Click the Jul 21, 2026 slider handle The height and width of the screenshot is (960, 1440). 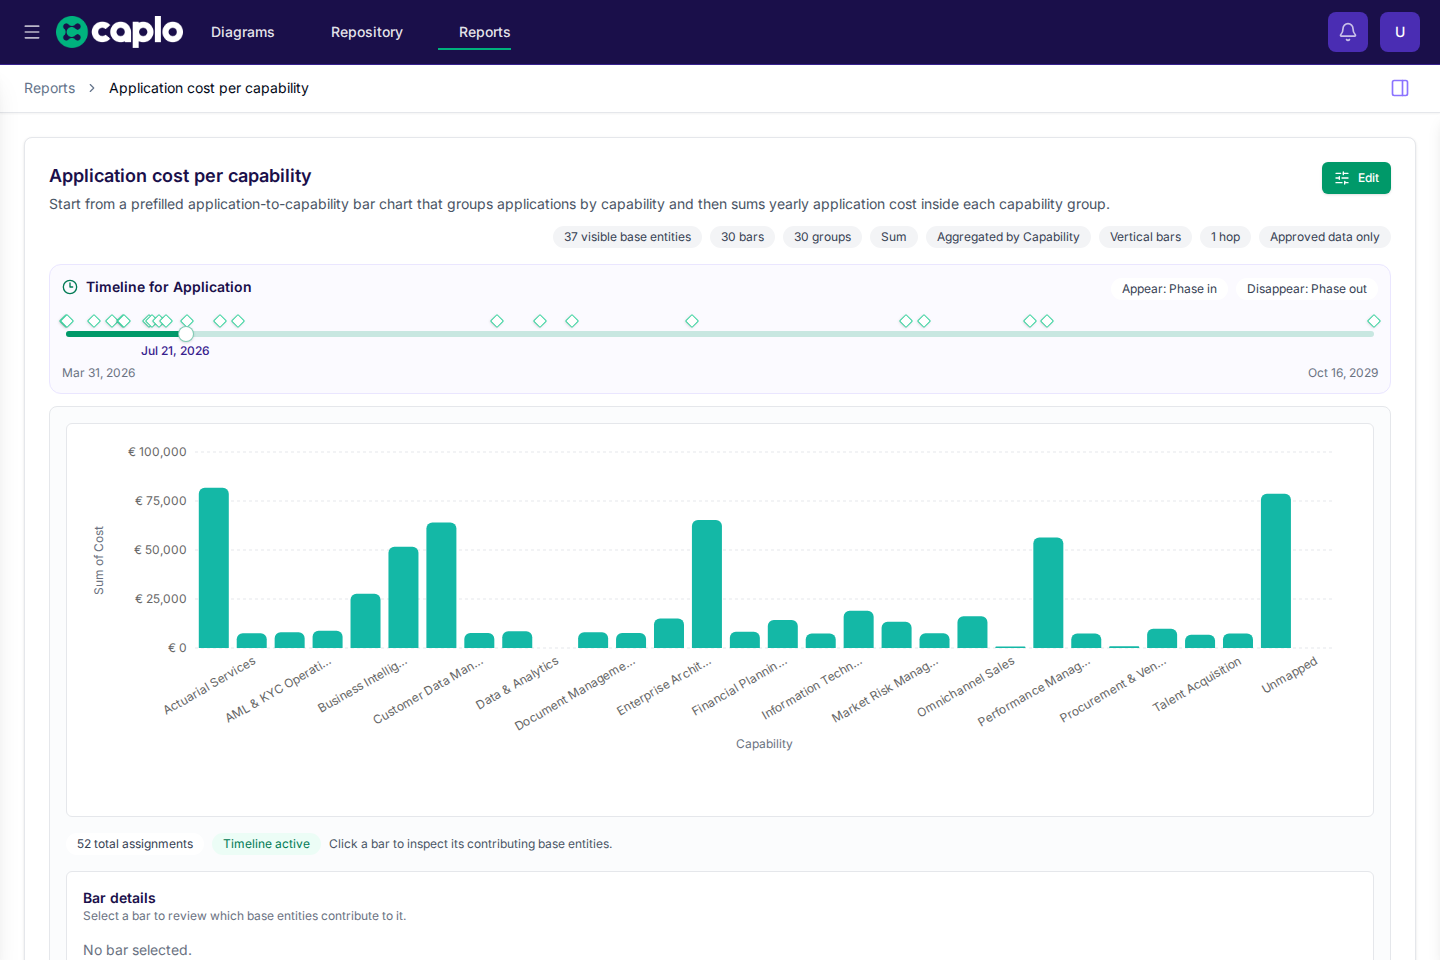[x=186, y=334]
